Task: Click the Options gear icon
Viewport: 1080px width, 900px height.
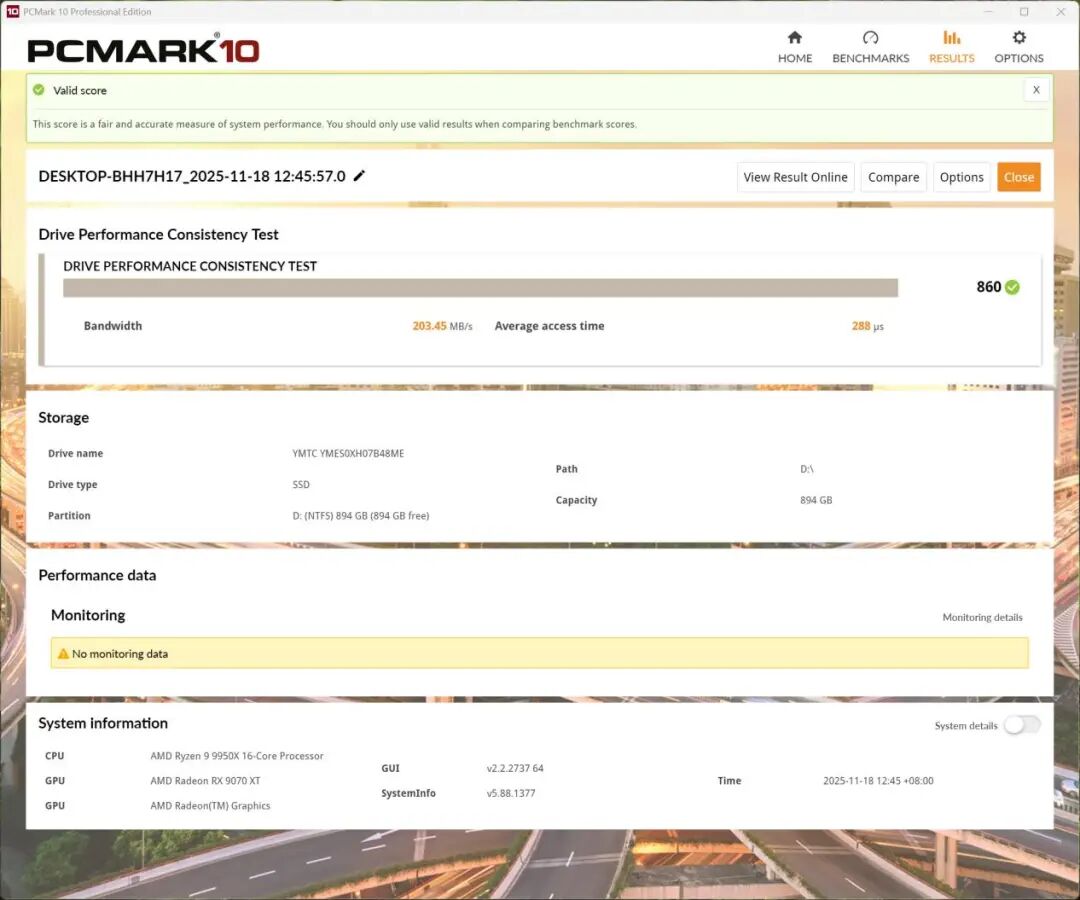Action: click(x=1019, y=37)
